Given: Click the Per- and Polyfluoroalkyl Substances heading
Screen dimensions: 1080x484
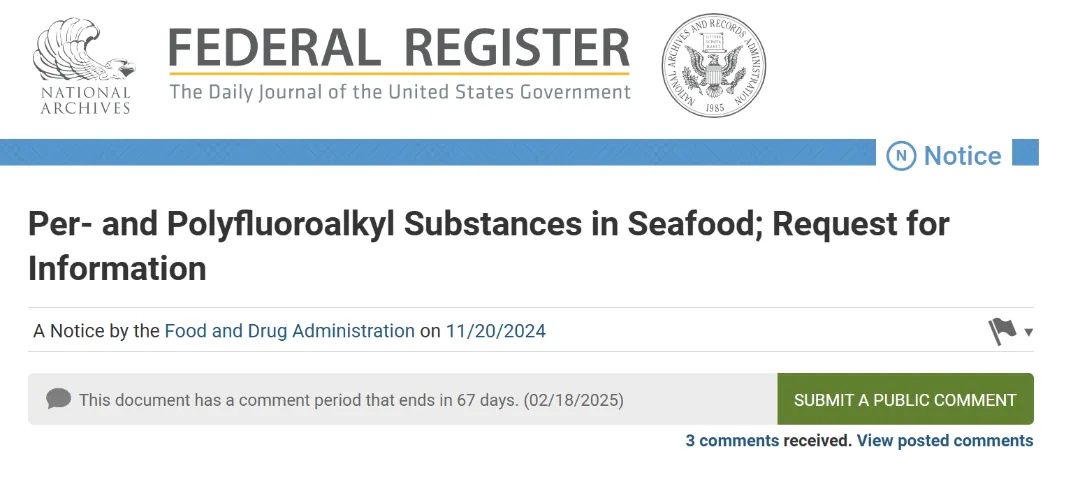Looking at the screenshot, I should click(488, 246).
